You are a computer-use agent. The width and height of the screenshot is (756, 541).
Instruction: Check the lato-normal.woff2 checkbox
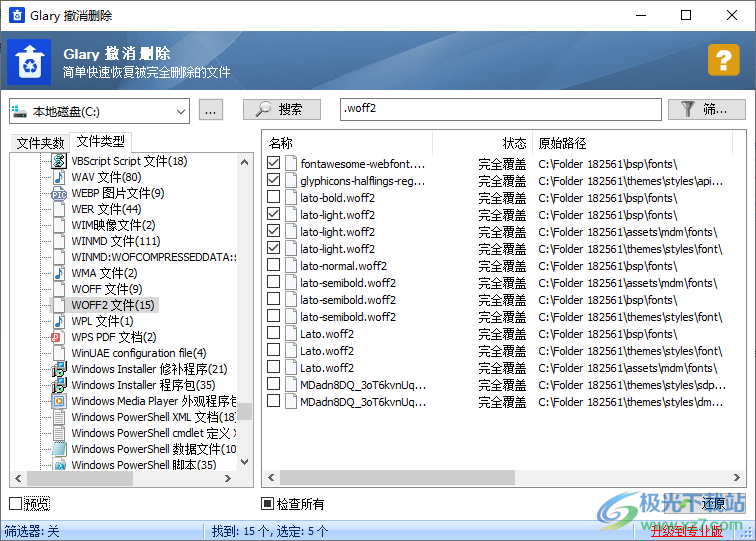[273, 265]
